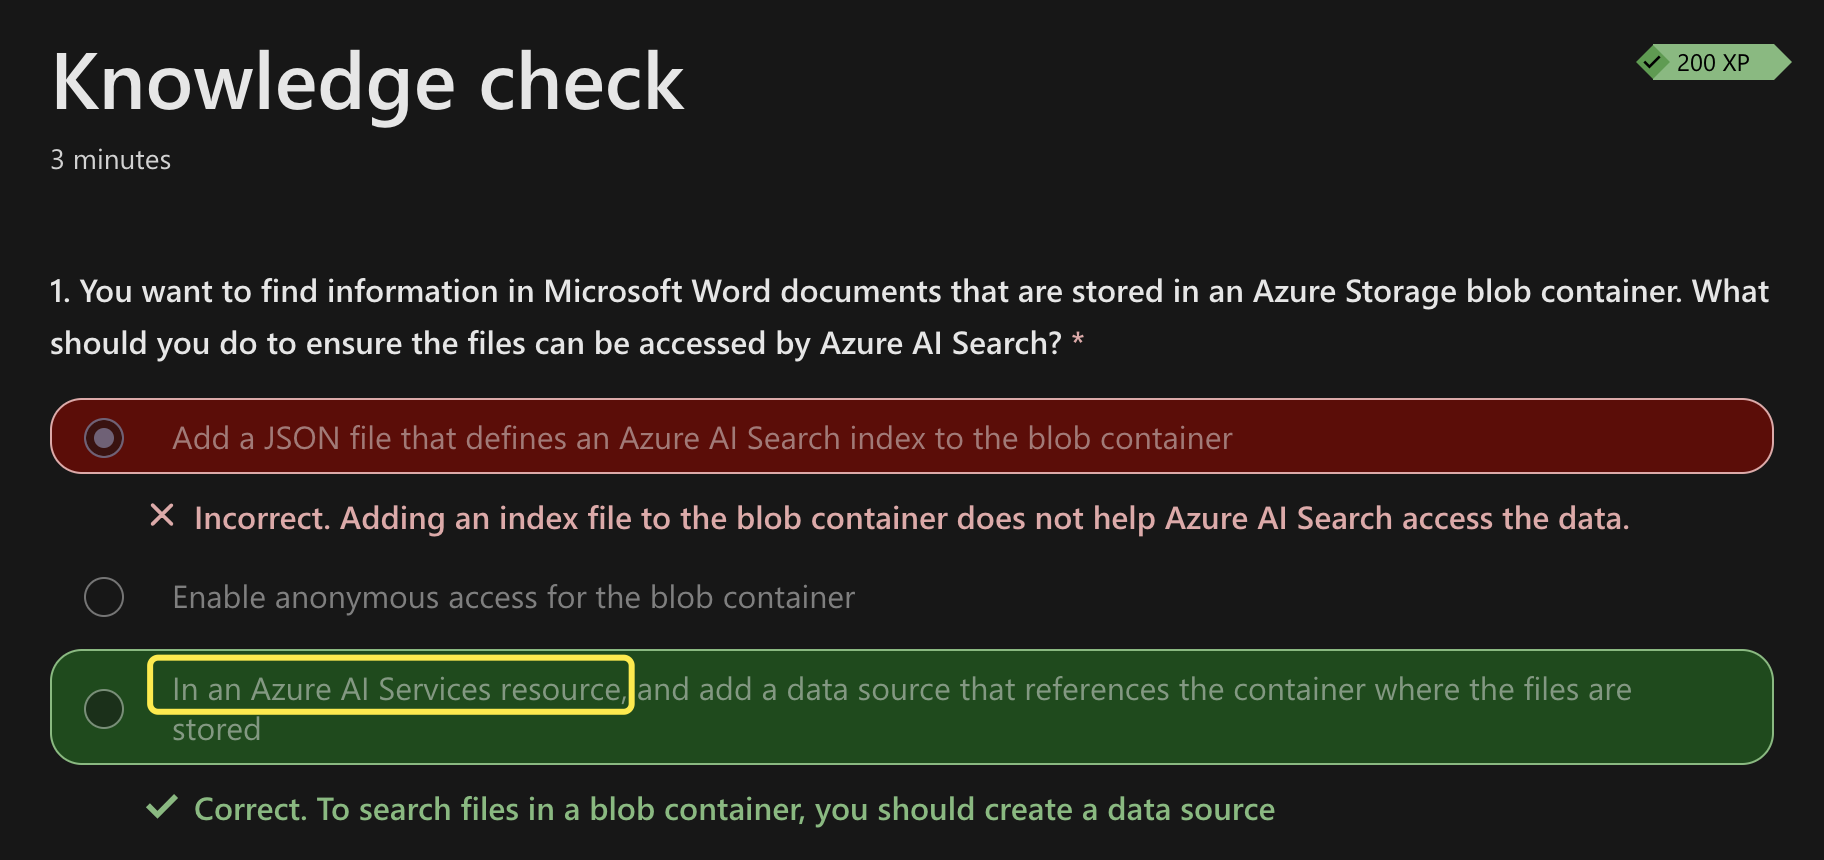Click the red X incorrect icon
This screenshot has height=860, width=1824.
coord(161,516)
